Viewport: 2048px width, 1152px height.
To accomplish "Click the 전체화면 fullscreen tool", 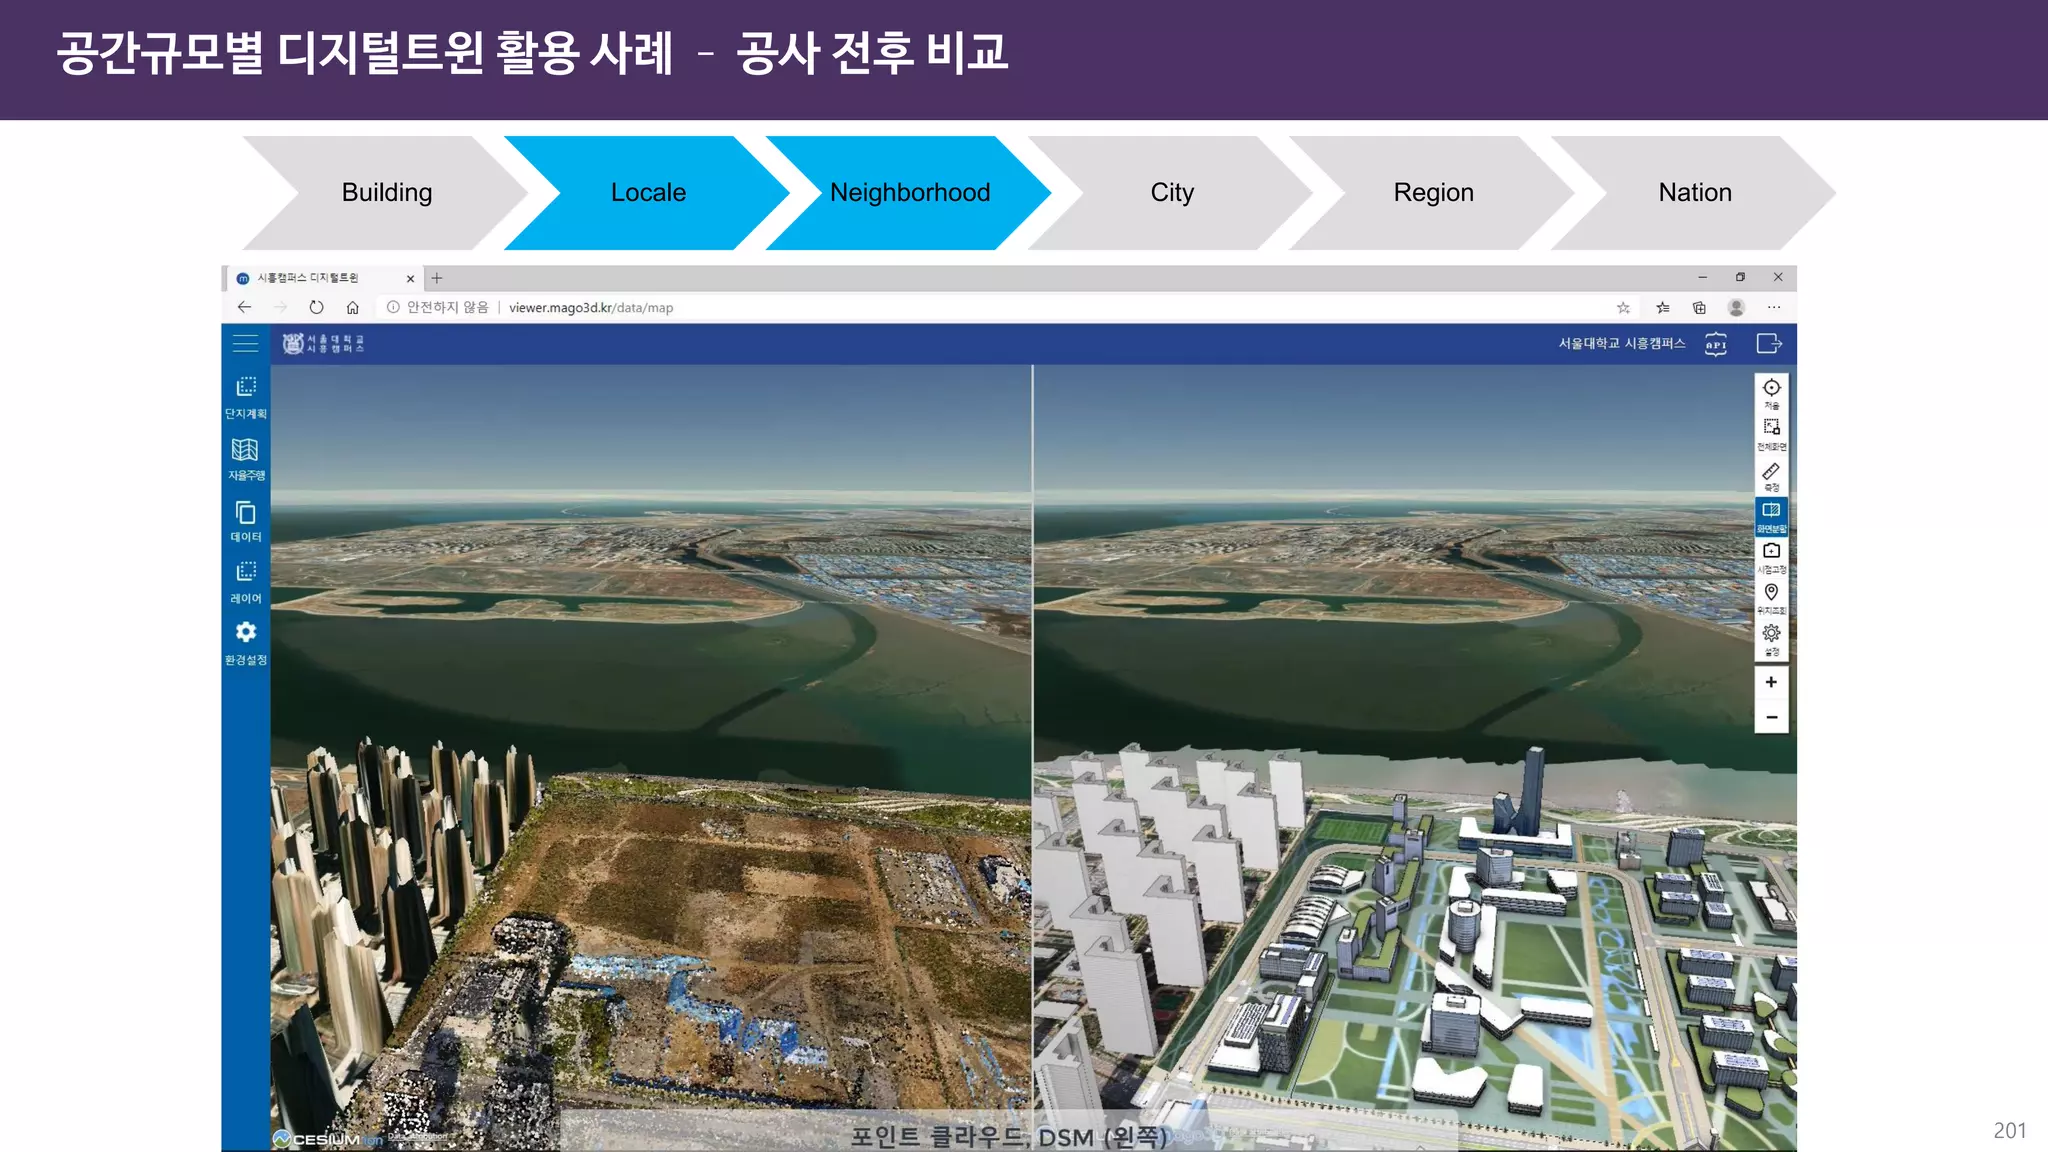I will 1771,434.
